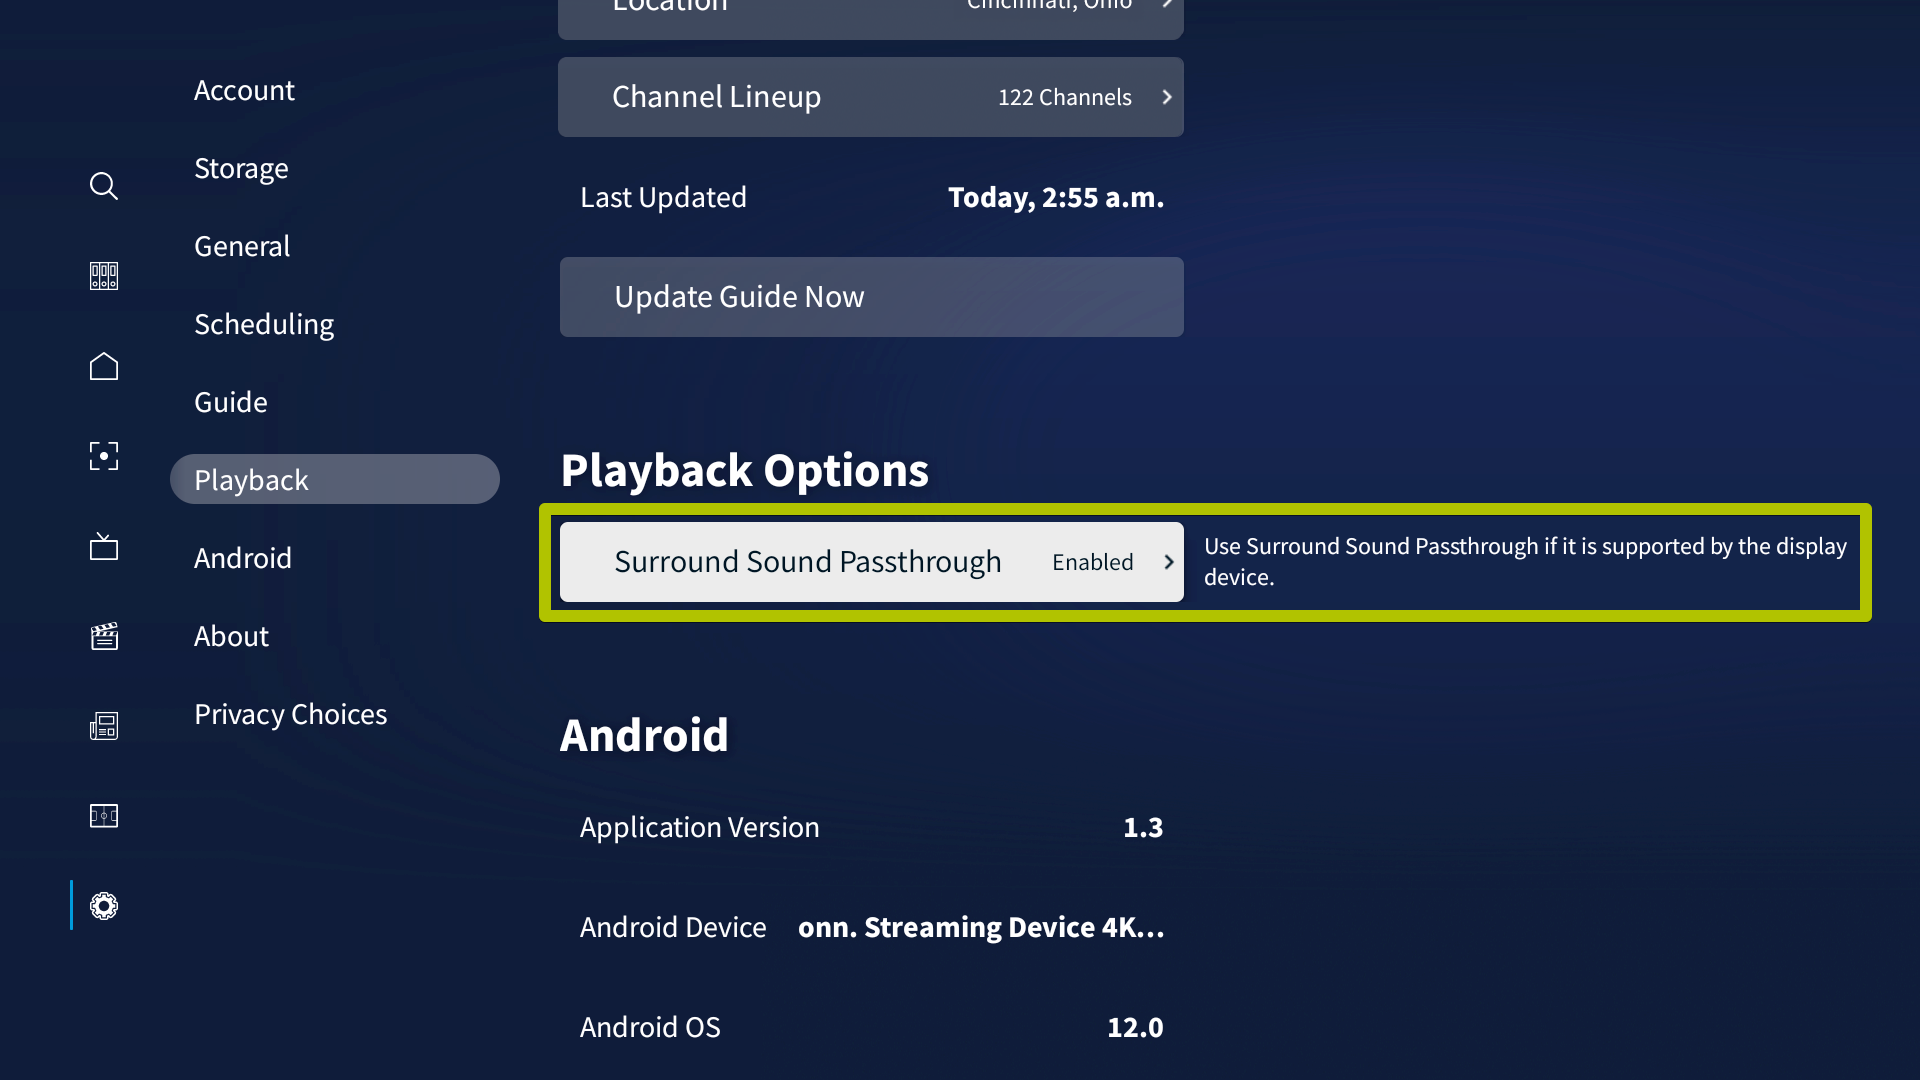Open the guide grid icon in sidebar

[x=104, y=276]
